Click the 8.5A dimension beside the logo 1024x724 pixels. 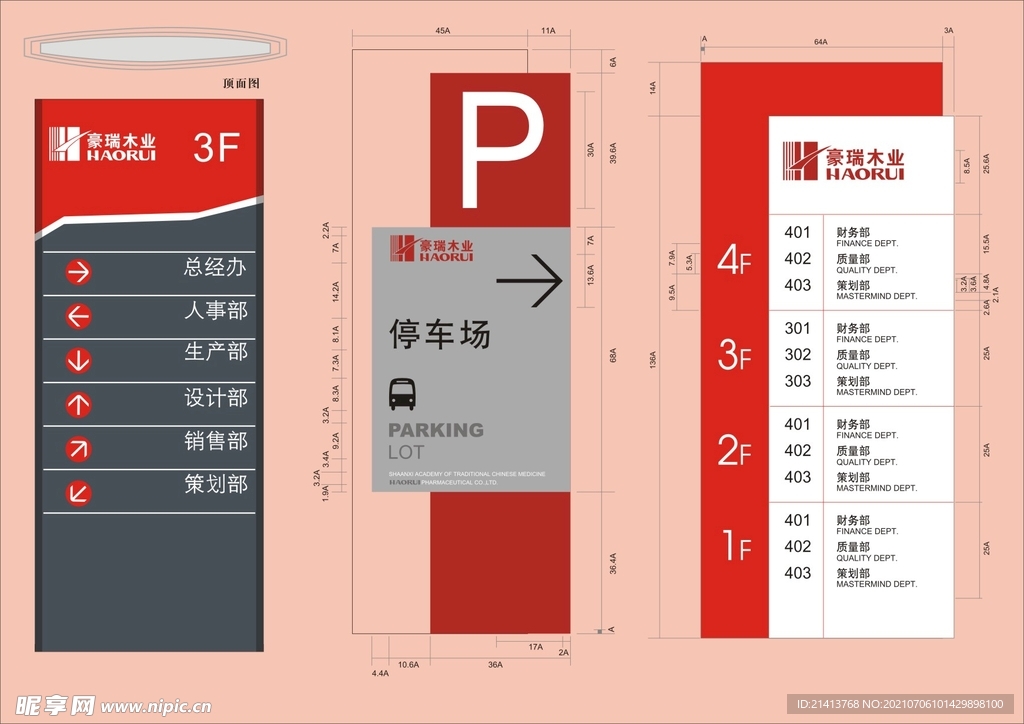[967, 166]
